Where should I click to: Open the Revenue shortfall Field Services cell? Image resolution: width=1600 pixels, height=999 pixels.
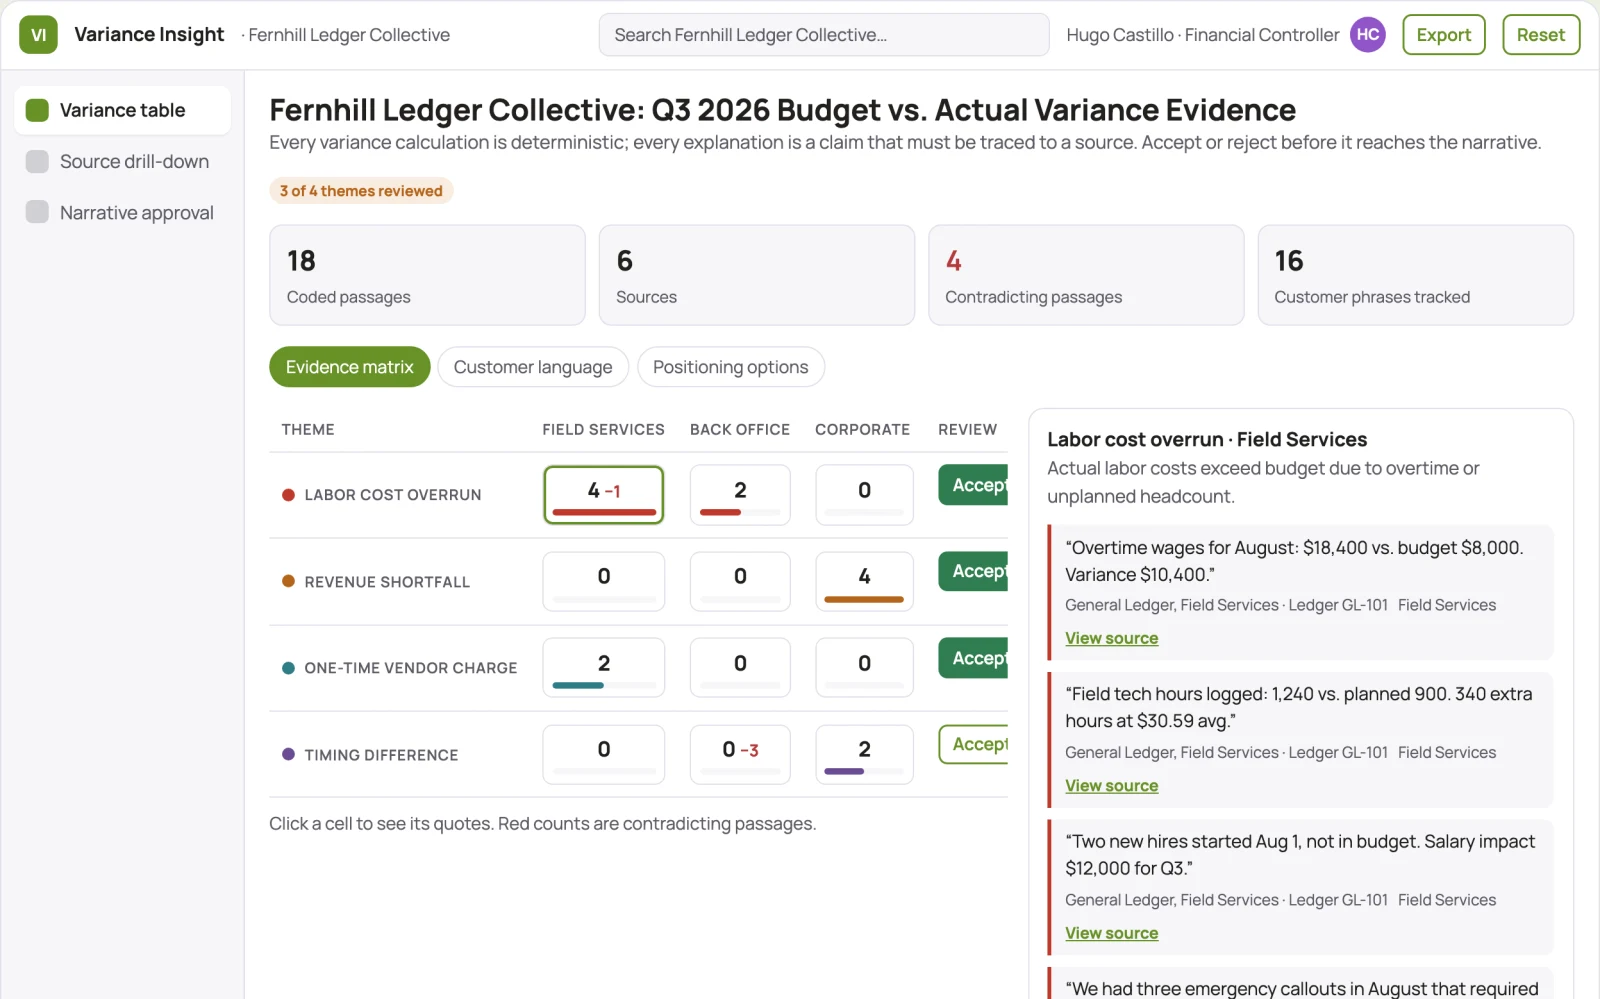[x=604, y=581]
